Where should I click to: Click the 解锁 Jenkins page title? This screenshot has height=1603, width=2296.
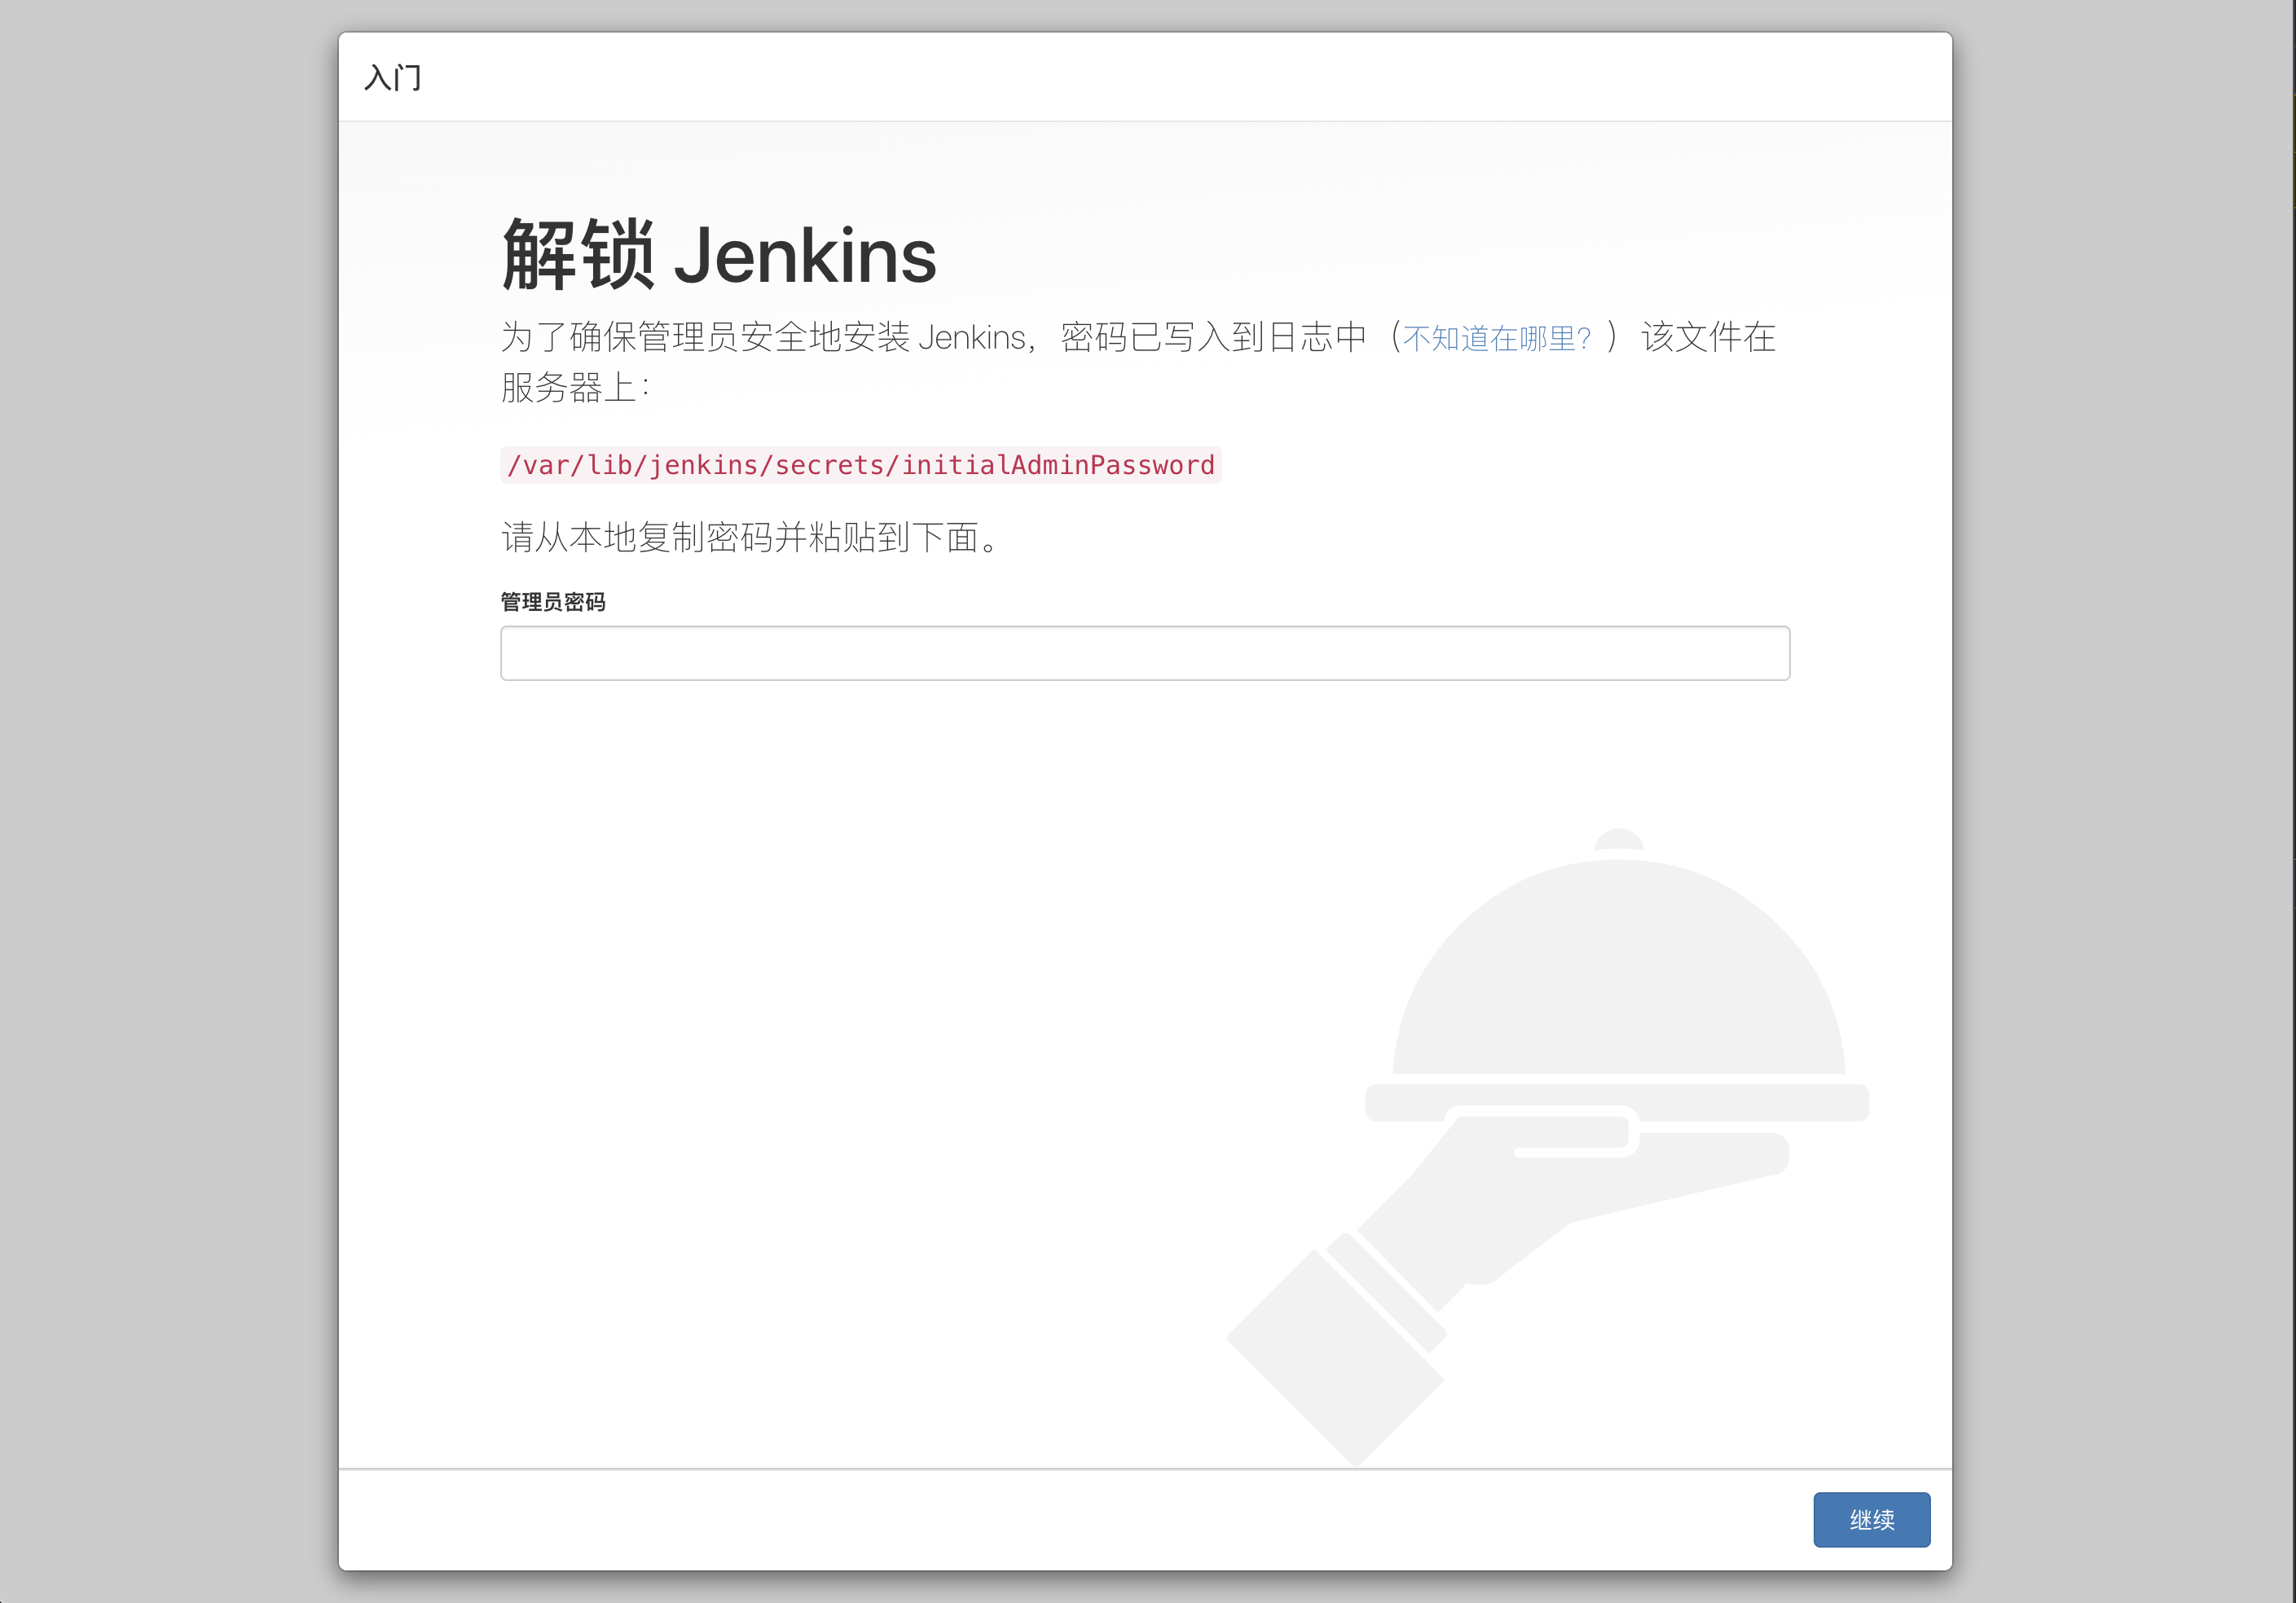pos(716,255)
